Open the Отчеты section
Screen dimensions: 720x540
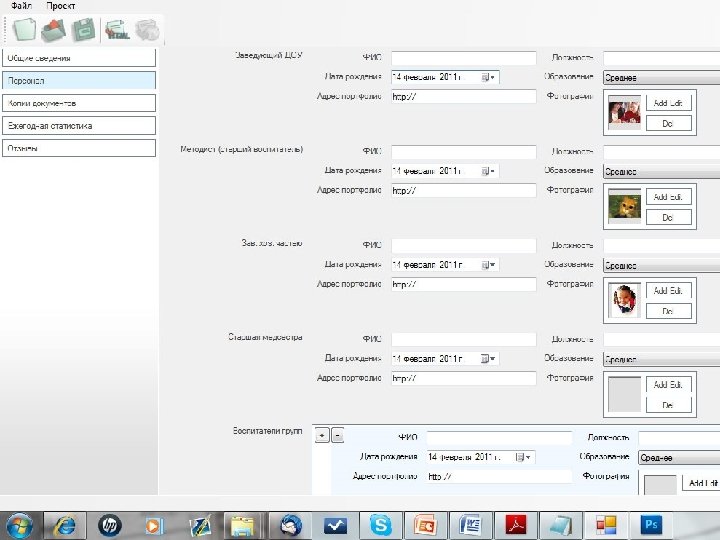(79, 148)
